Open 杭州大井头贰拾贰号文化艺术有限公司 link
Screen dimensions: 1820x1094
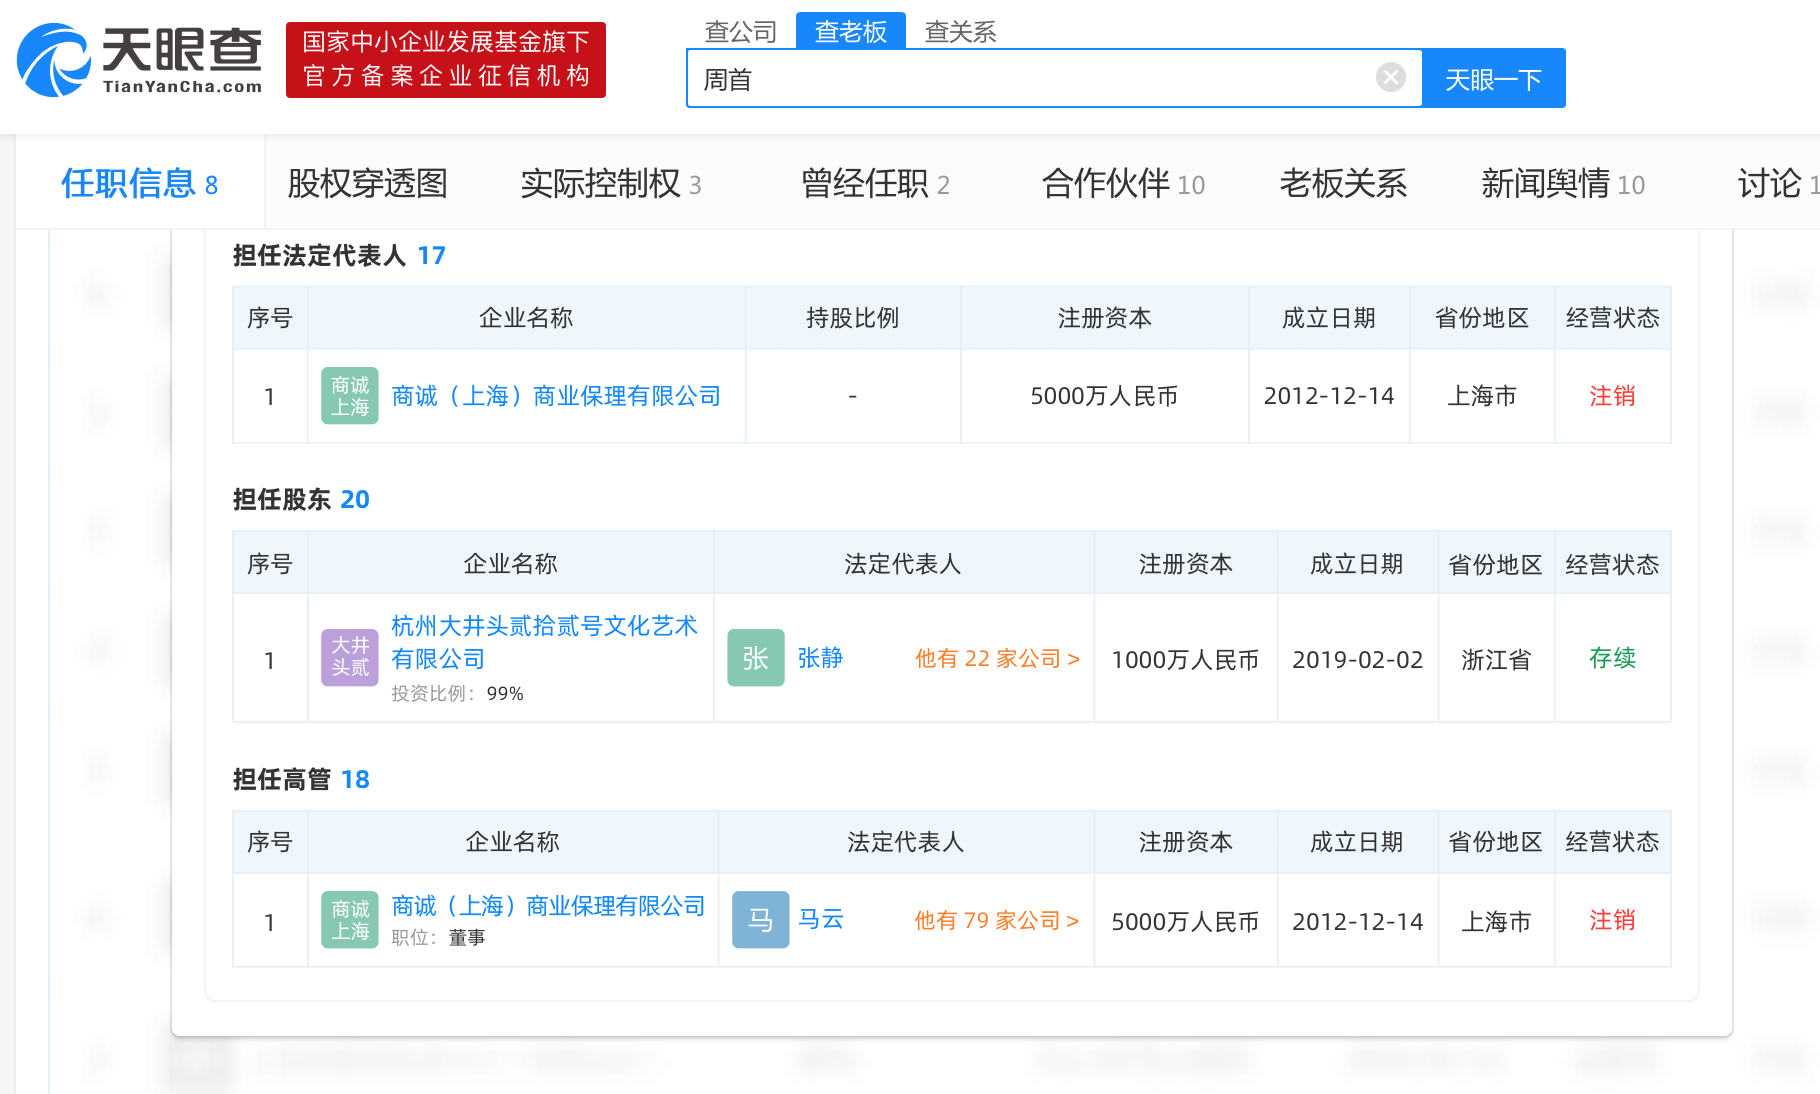pyautogui.click(x=544, y=642)
